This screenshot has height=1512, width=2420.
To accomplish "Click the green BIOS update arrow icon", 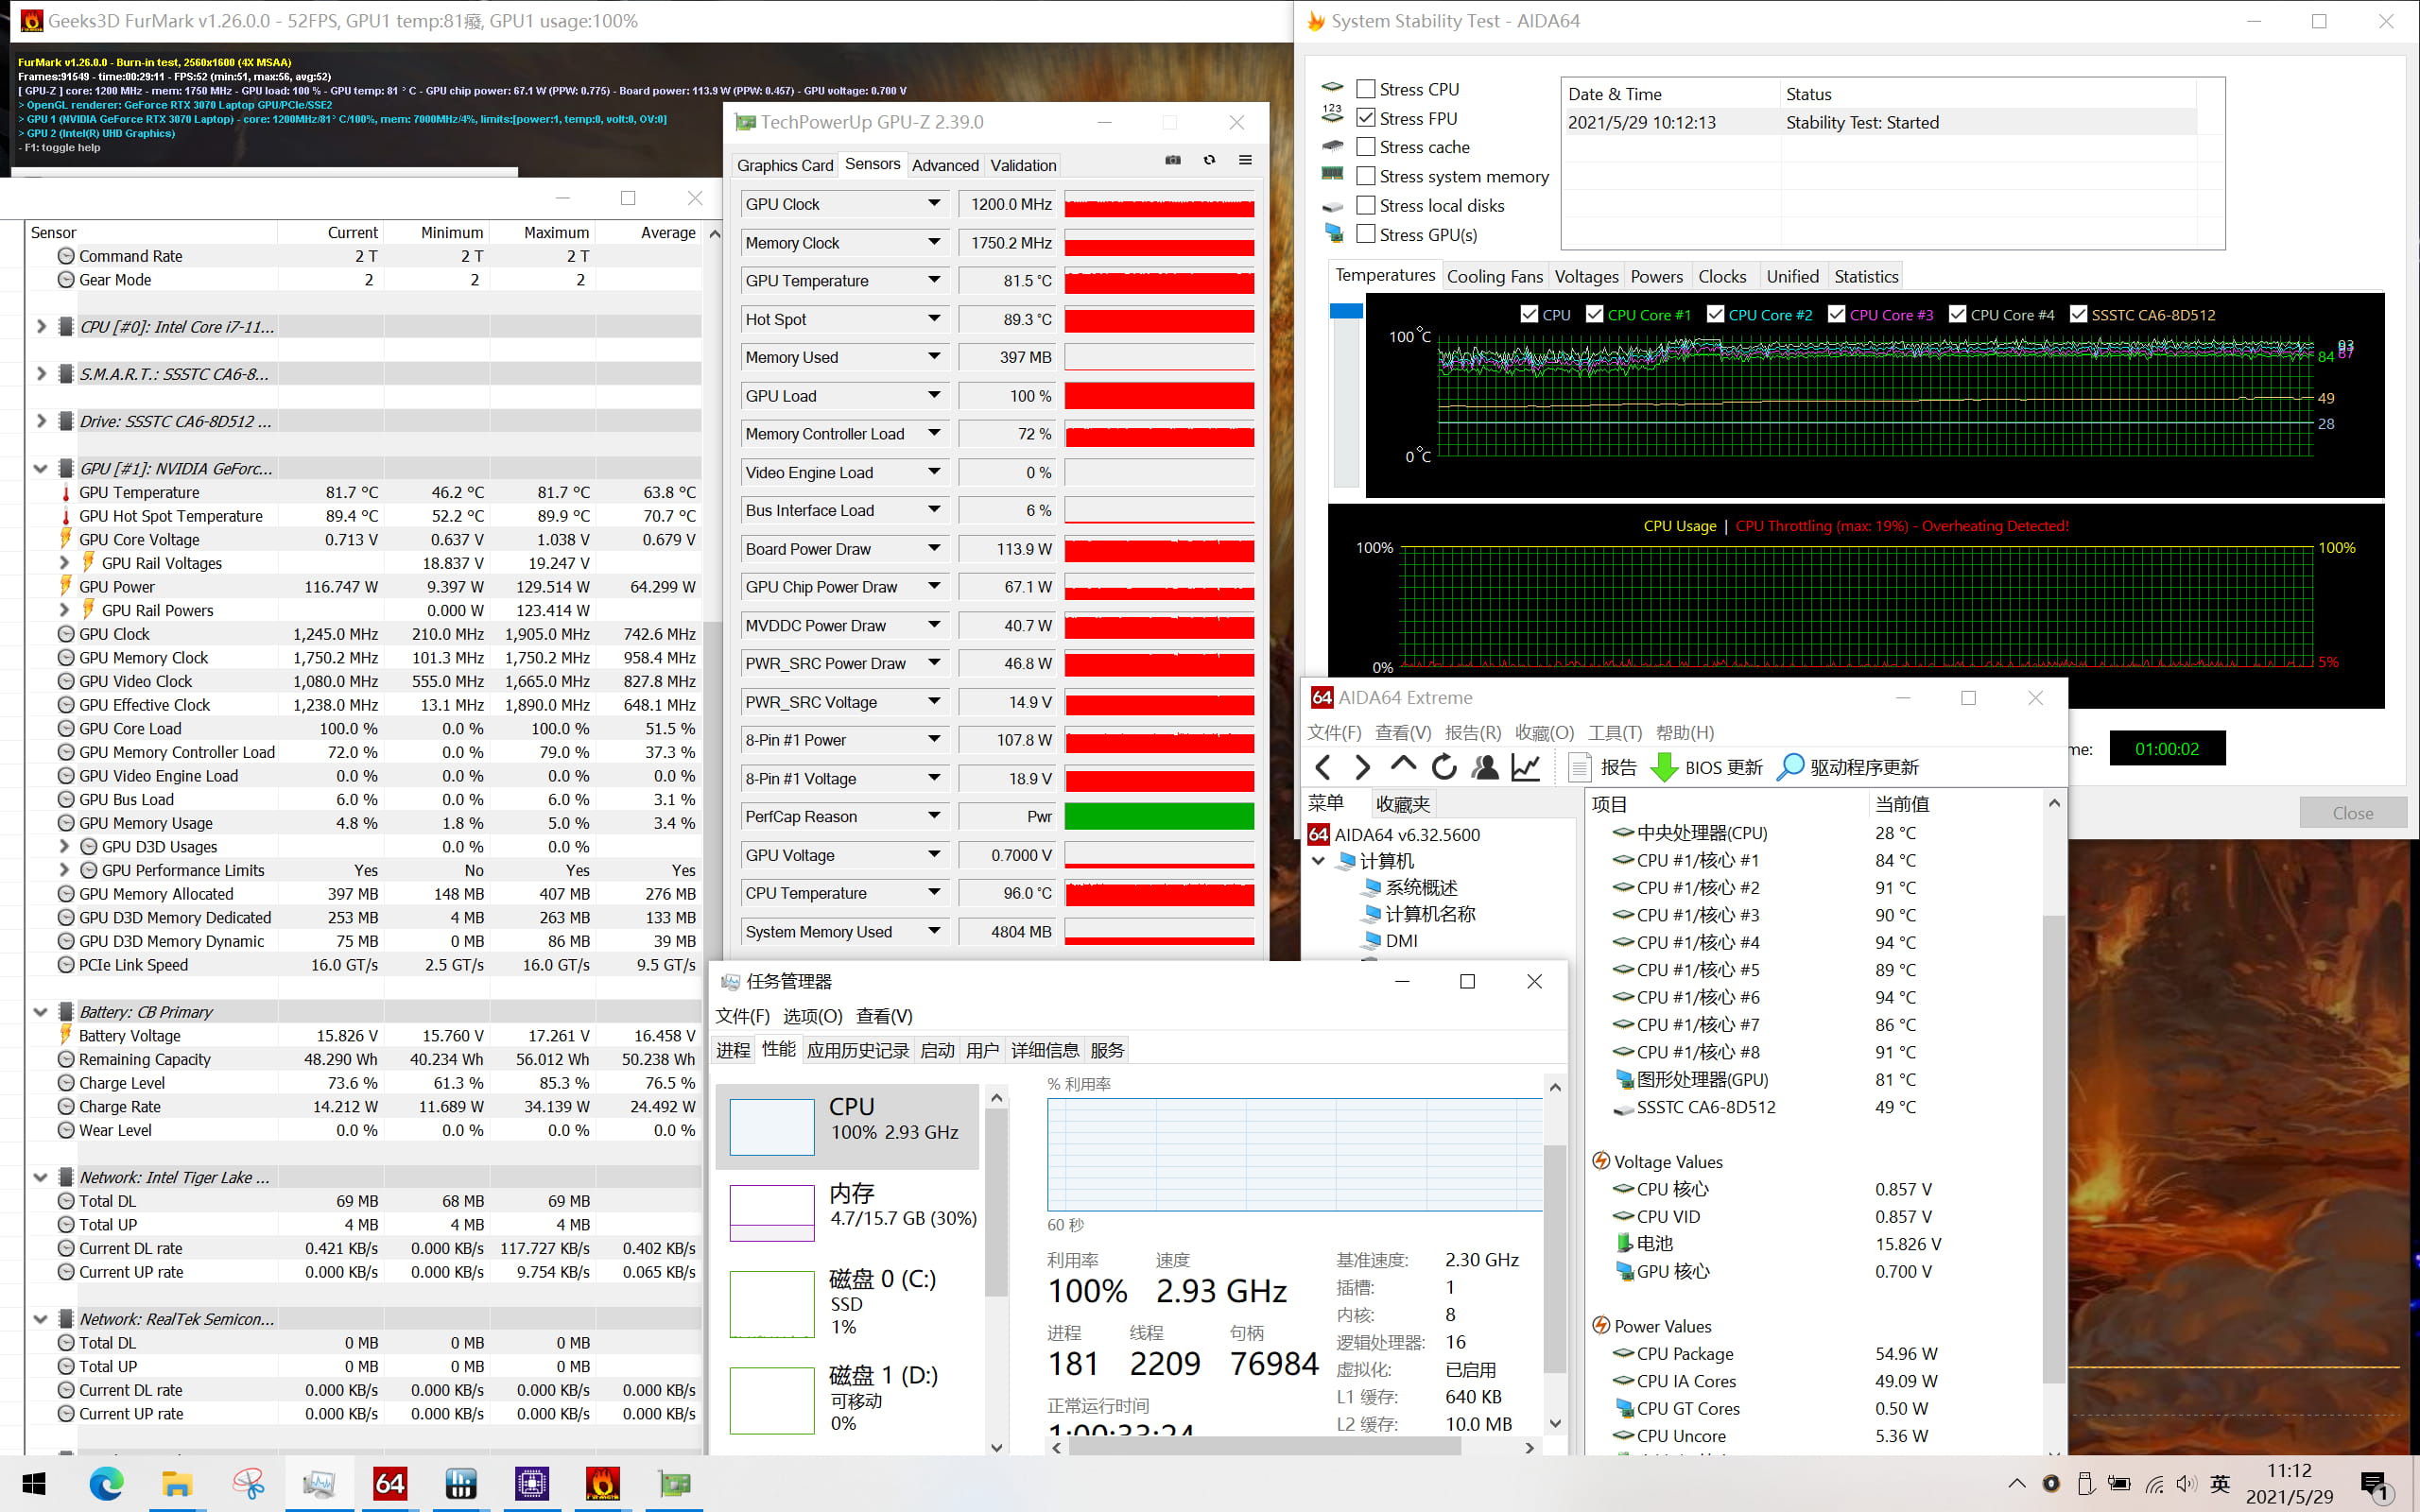I will (1664, 767).
